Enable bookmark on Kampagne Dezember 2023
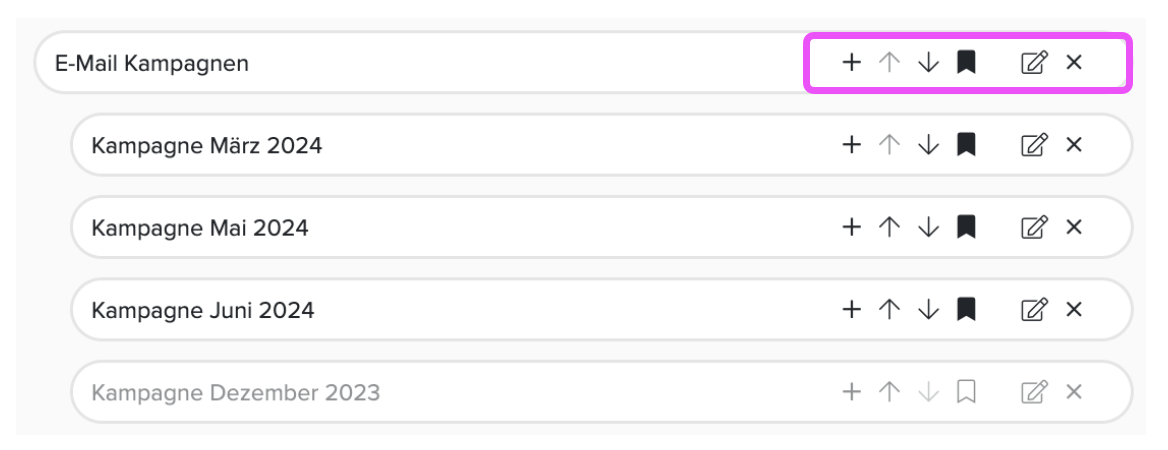The width and height of the screenshot is (1168, 450). click(966, 392)
